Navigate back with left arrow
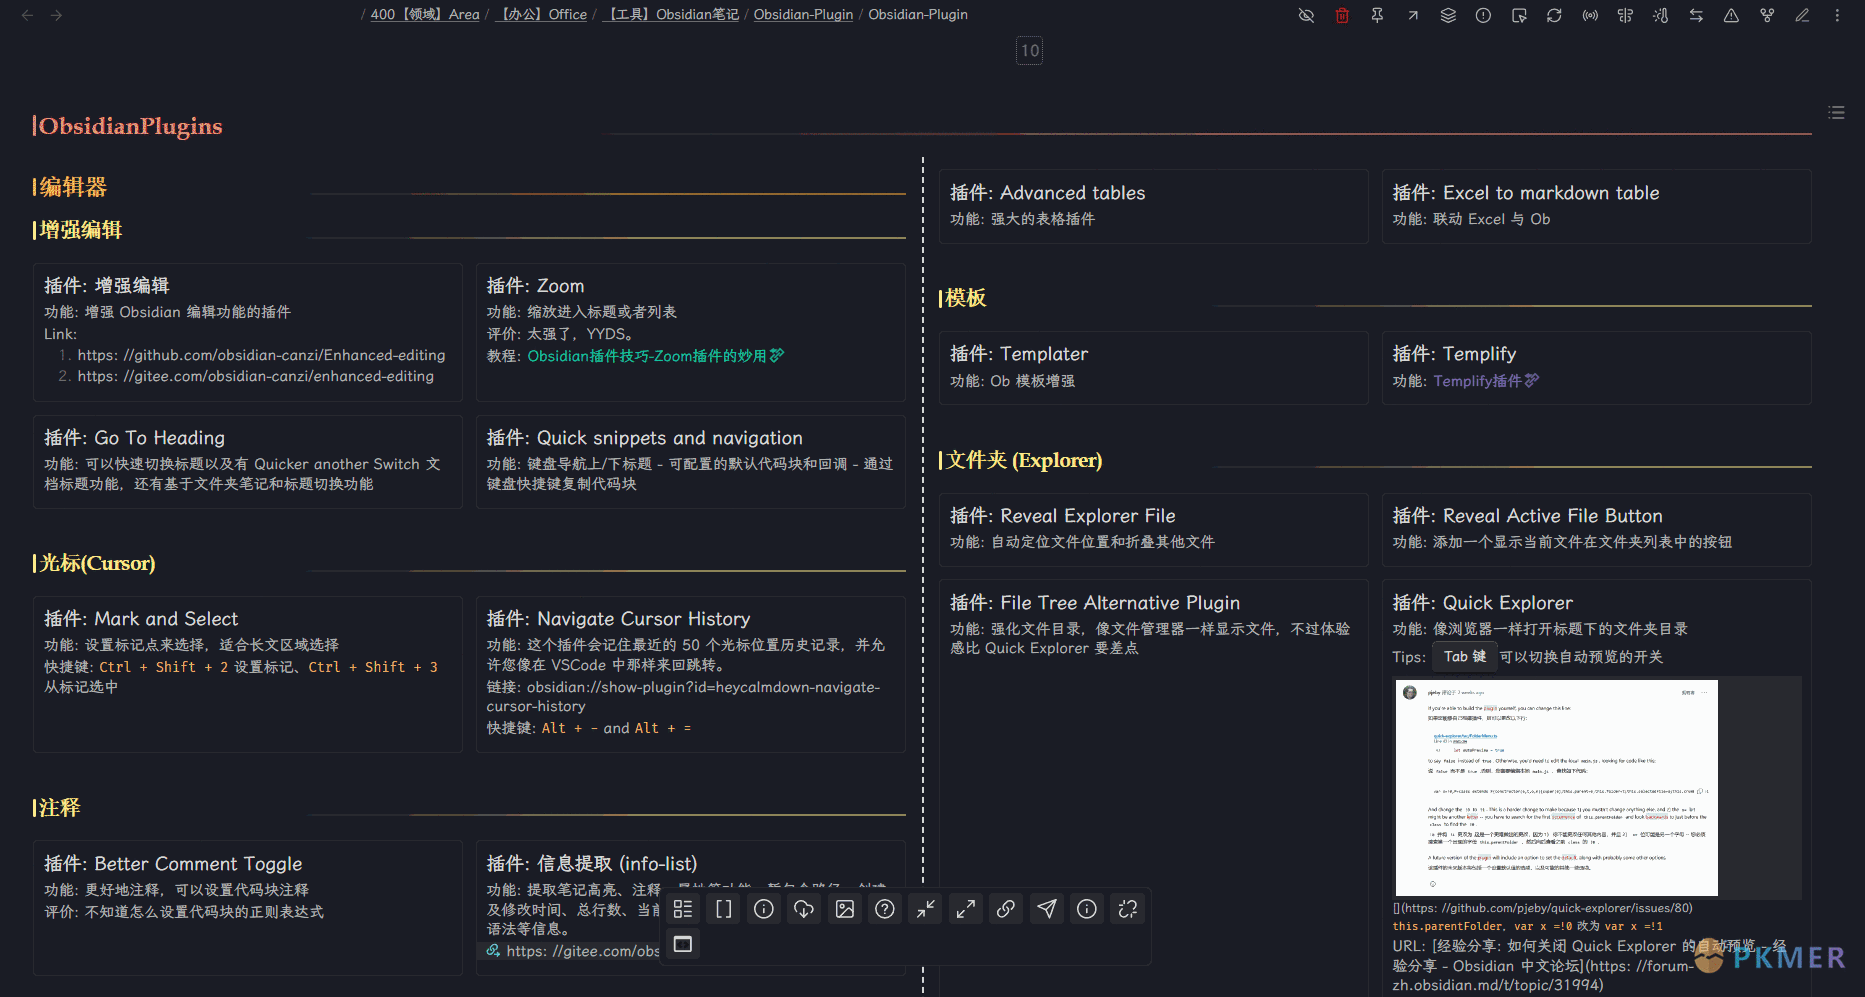This screenshot has height=997, width=1865. click(x=28, y=15)
